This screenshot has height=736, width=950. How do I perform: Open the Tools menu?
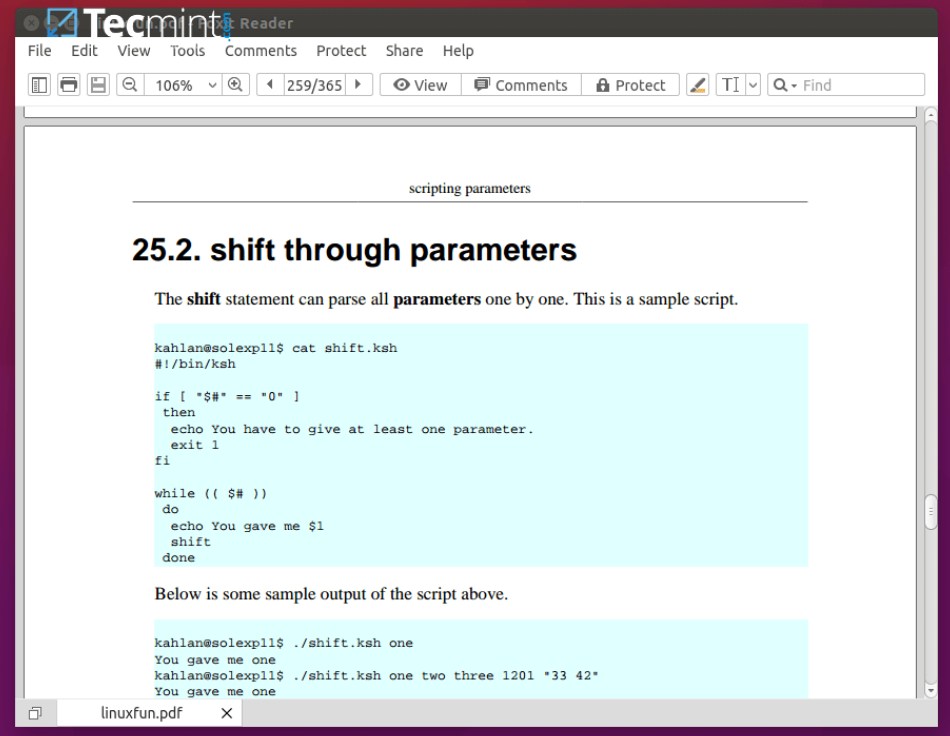[x=187, y=51]
